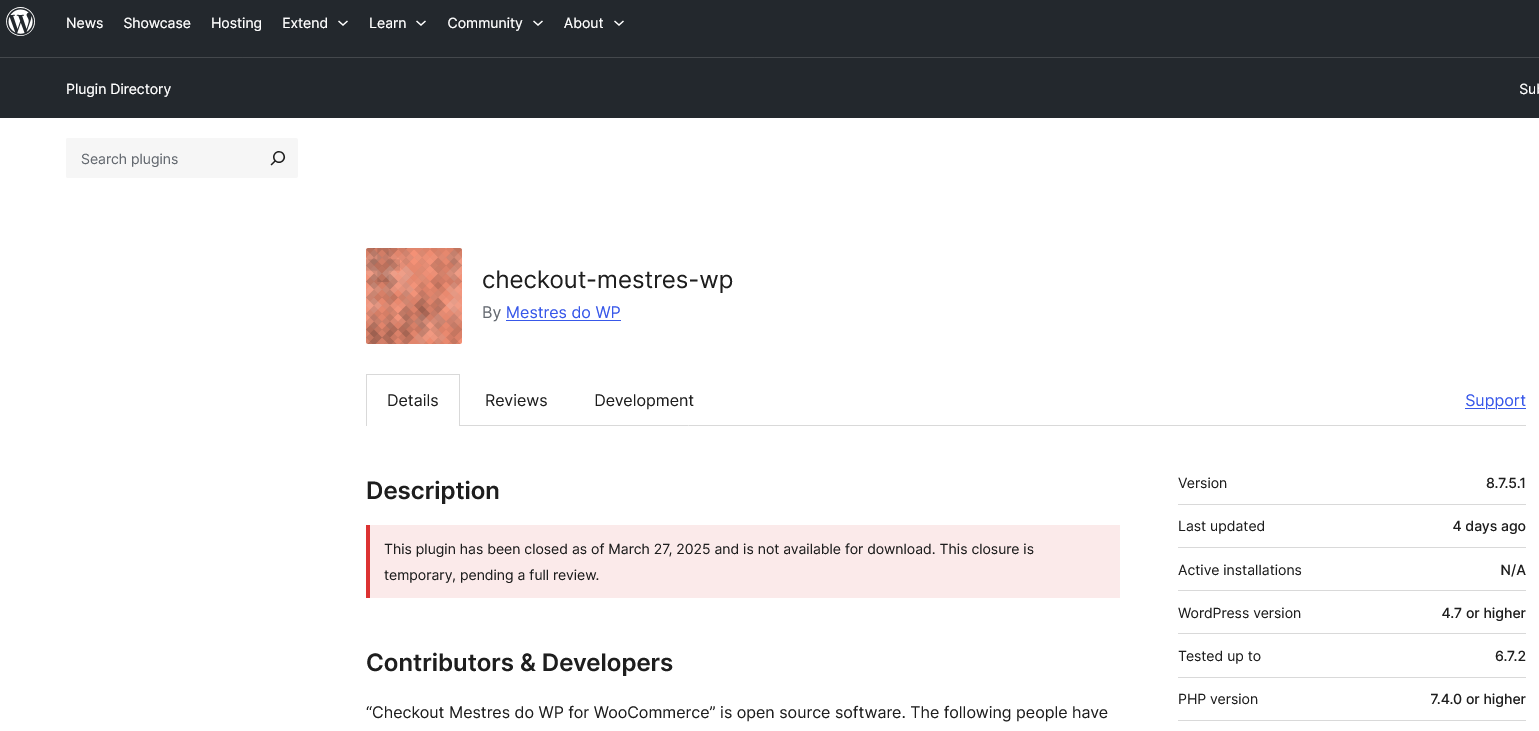
Task: Click WordPress version 4.7 or higher value
Action: 1483,613
